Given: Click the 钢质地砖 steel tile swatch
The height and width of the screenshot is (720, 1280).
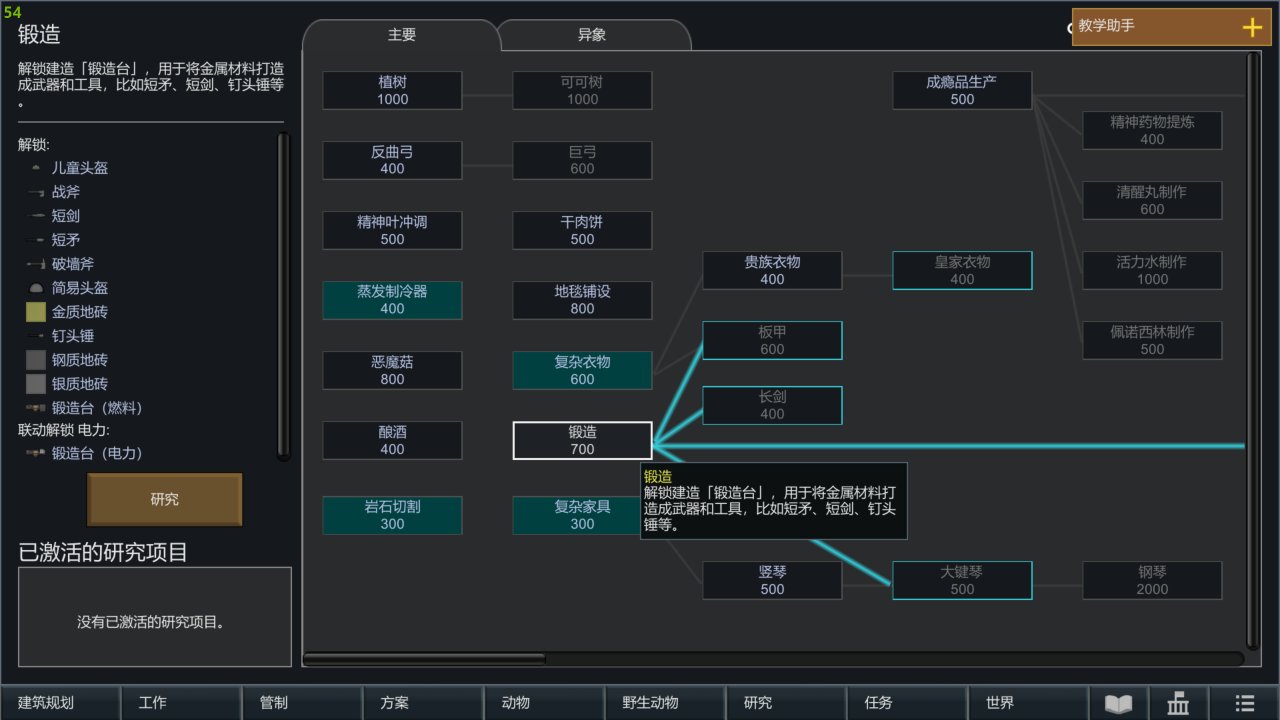Looking at the screenshot, I should pos(36,360).
